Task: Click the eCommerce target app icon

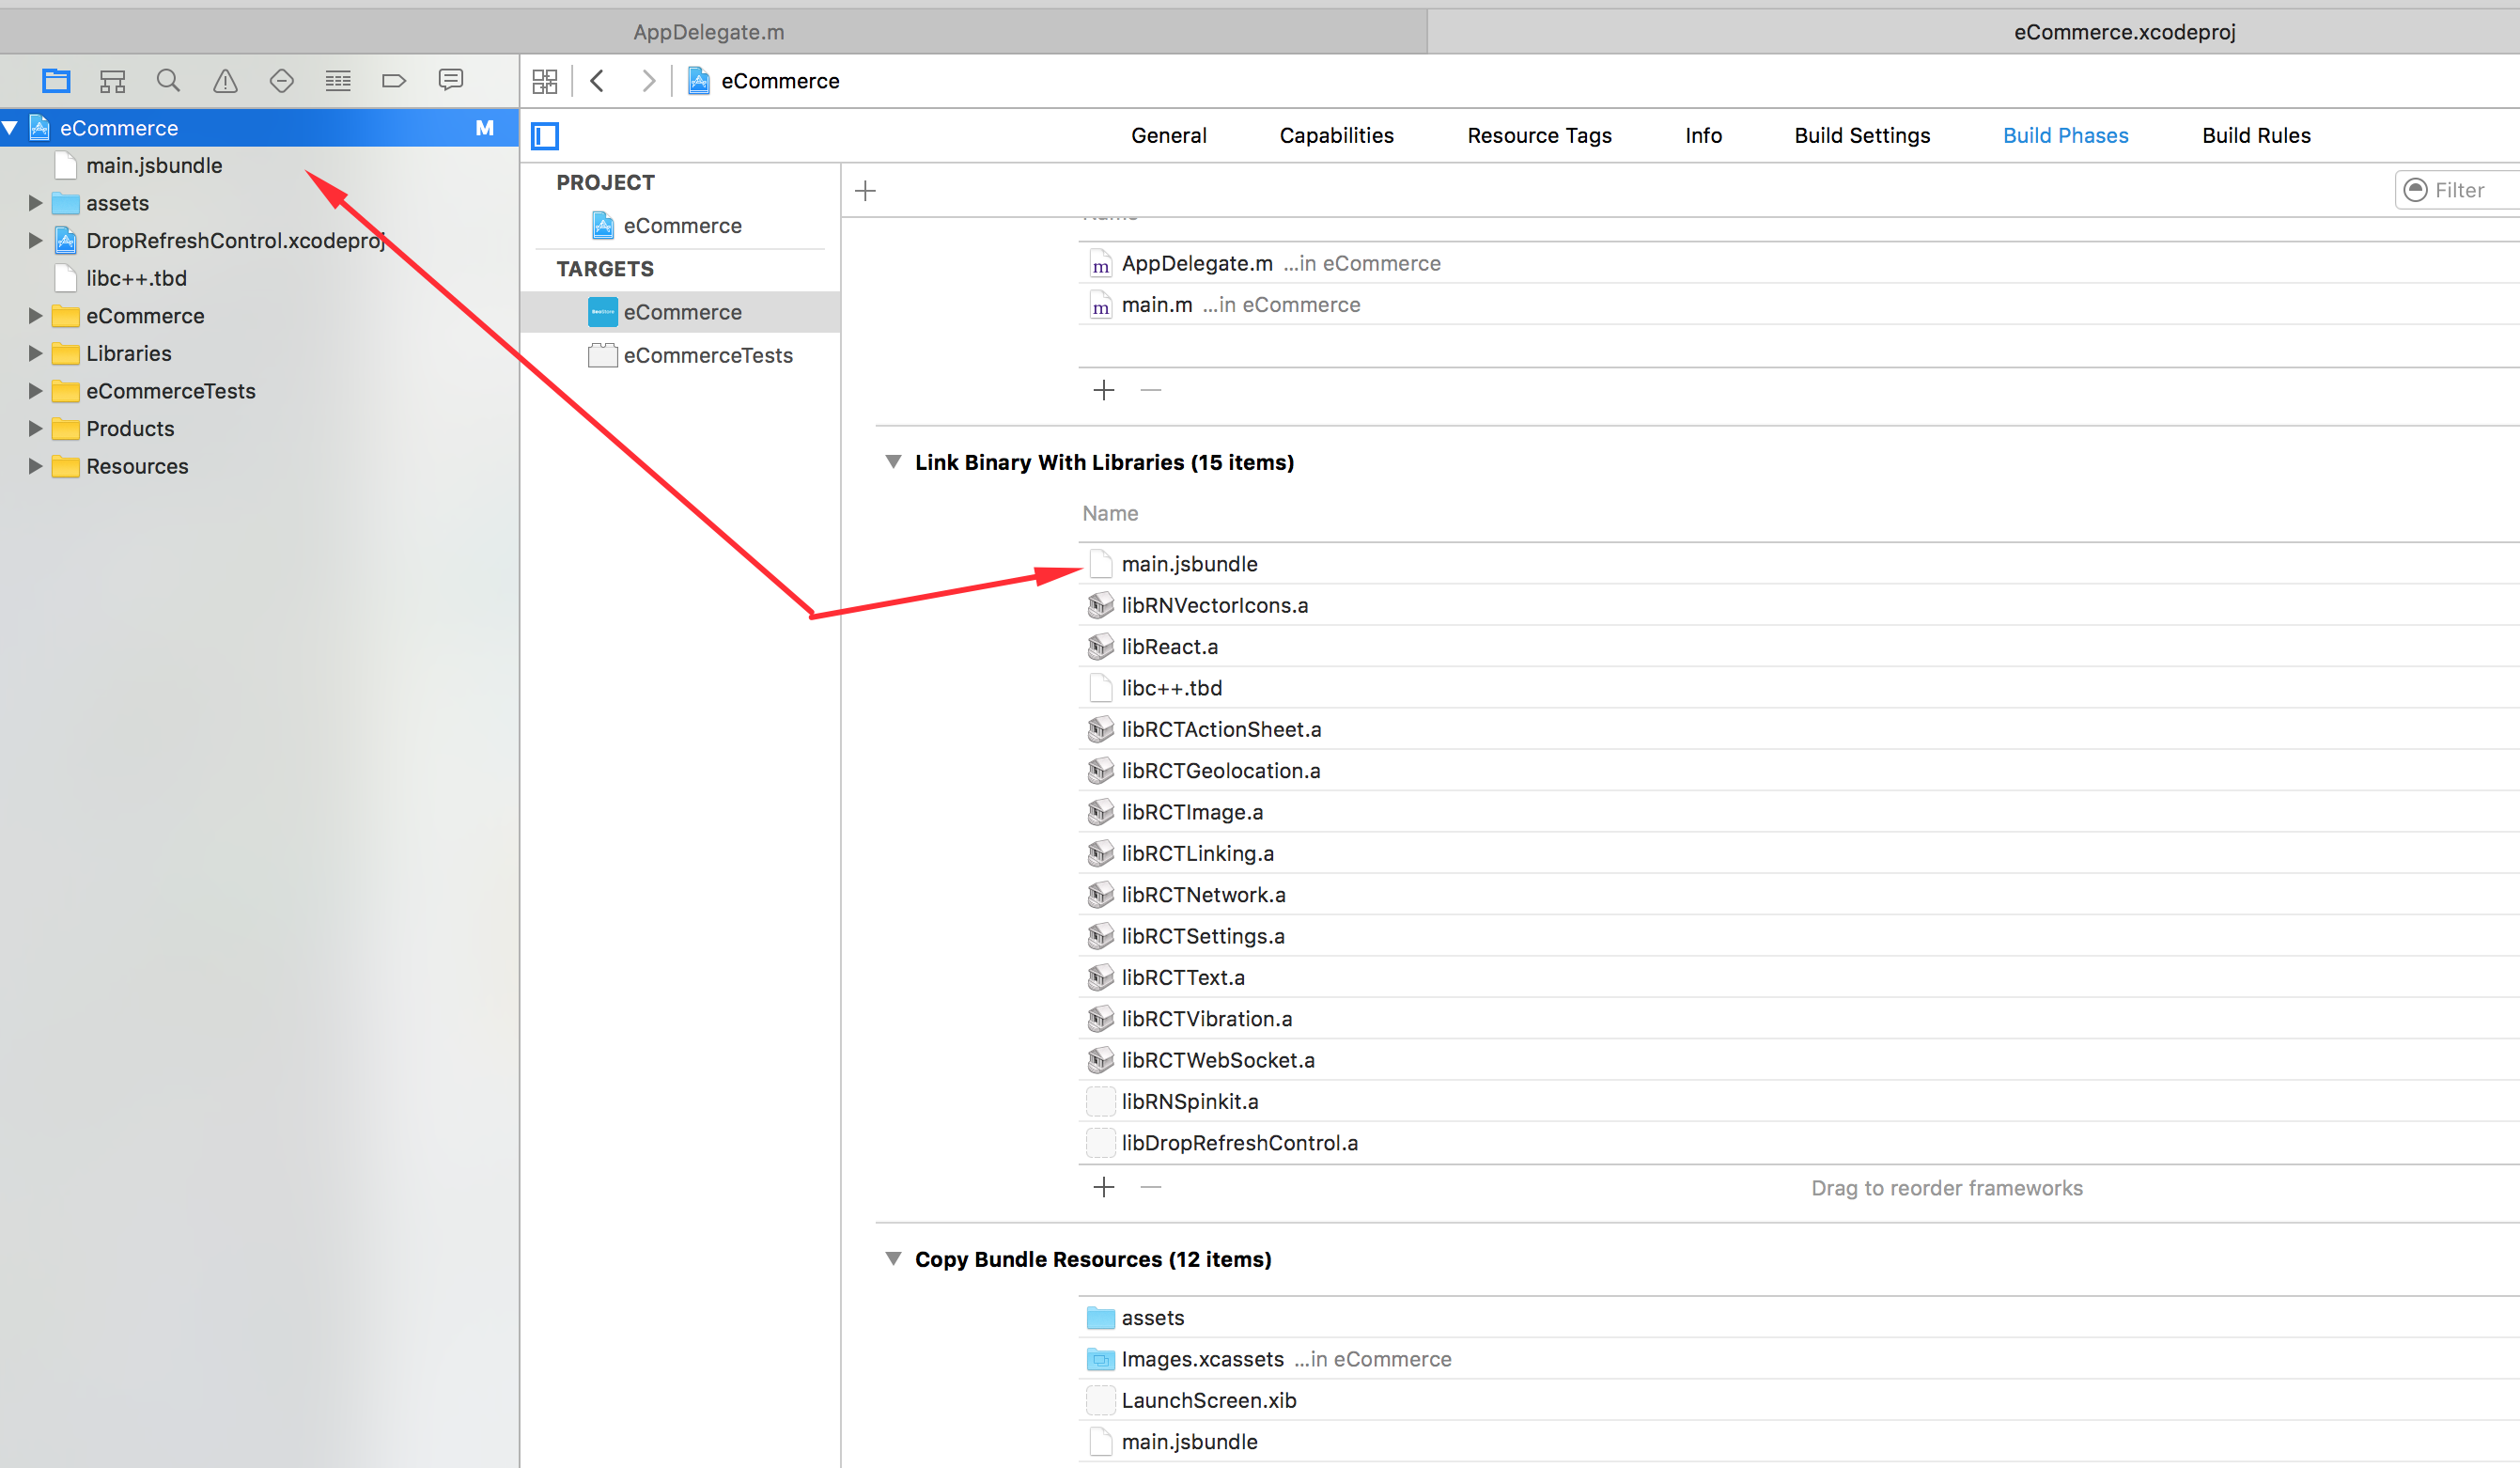Action: tap(602, 312)
